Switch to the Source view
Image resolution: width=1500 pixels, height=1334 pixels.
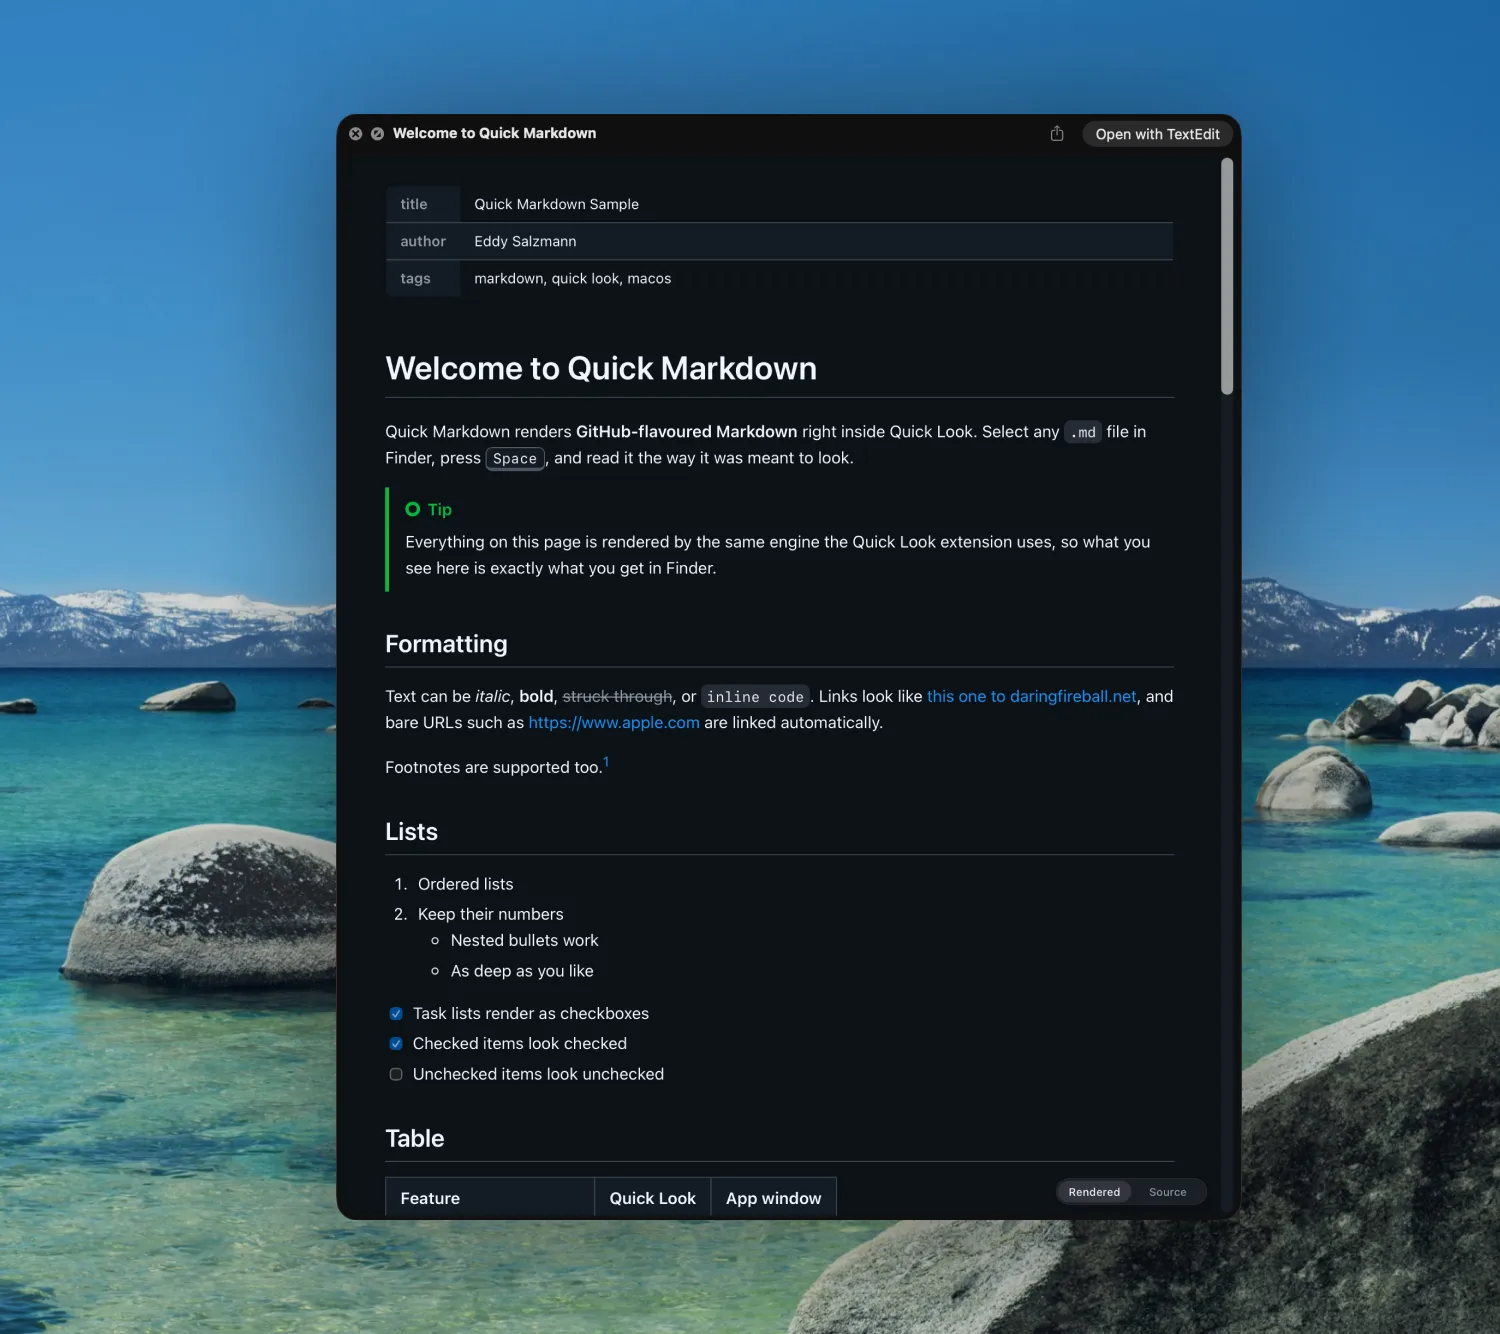(1167, 1192)
